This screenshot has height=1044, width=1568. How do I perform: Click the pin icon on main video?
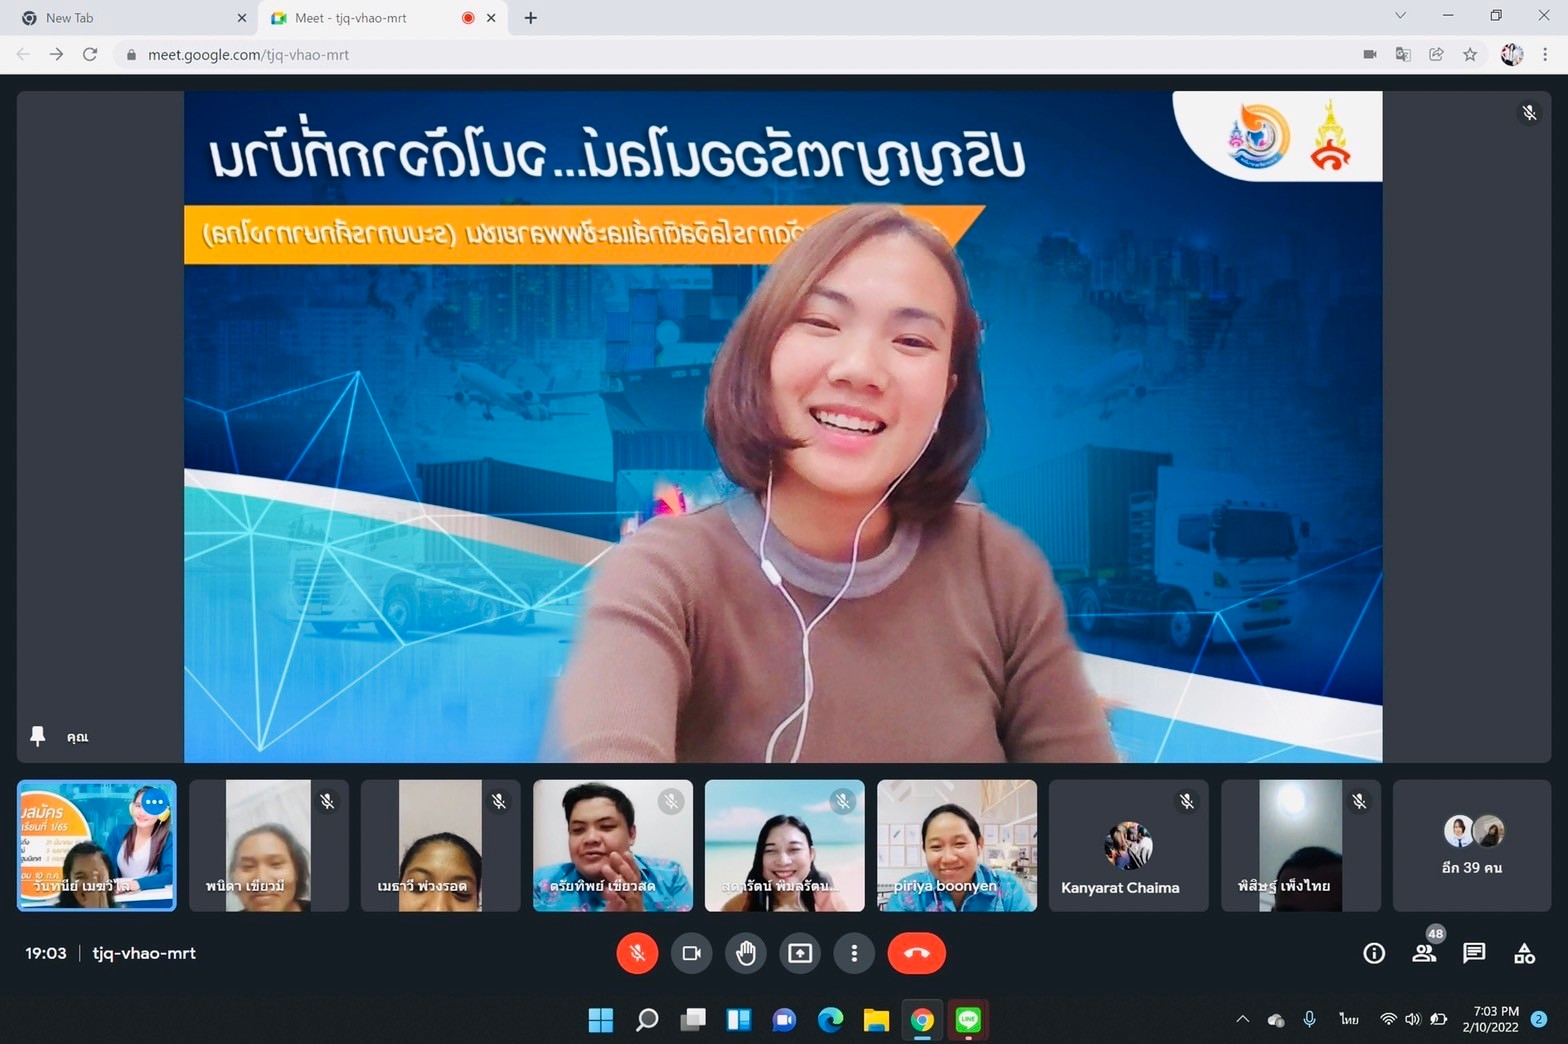[x=38, y=736]
